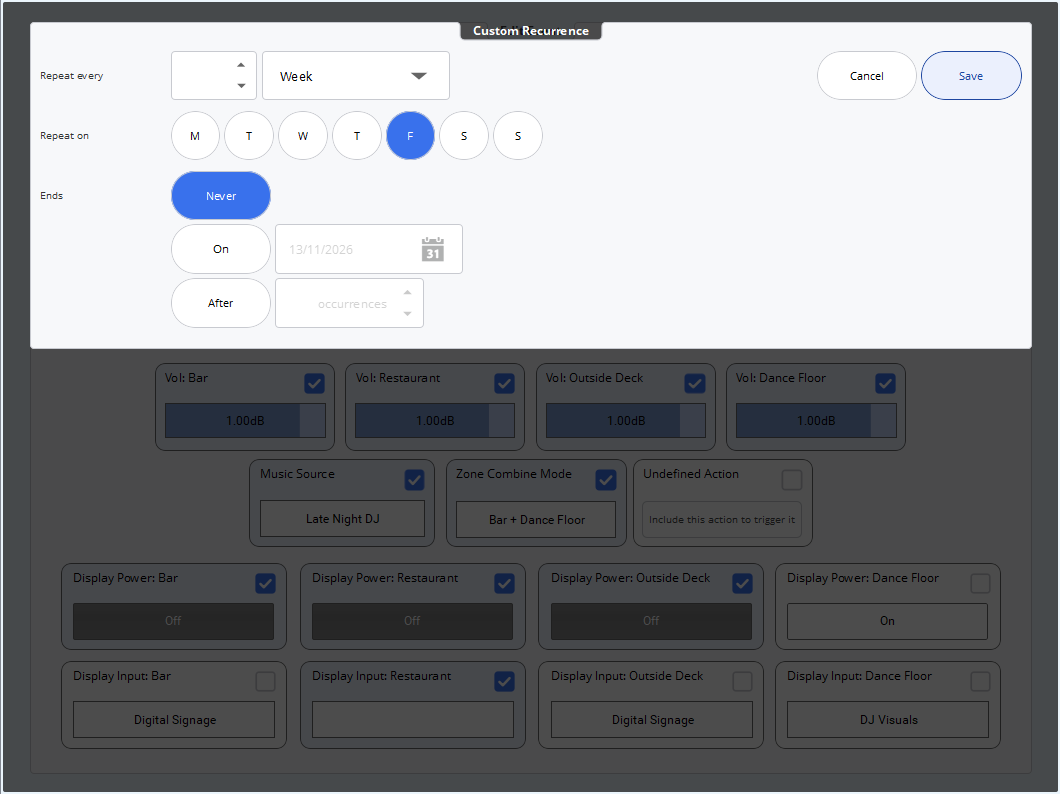1060x794 pixels.
Task: Open the Week frequency dropdown
Action: pos(356,76)
